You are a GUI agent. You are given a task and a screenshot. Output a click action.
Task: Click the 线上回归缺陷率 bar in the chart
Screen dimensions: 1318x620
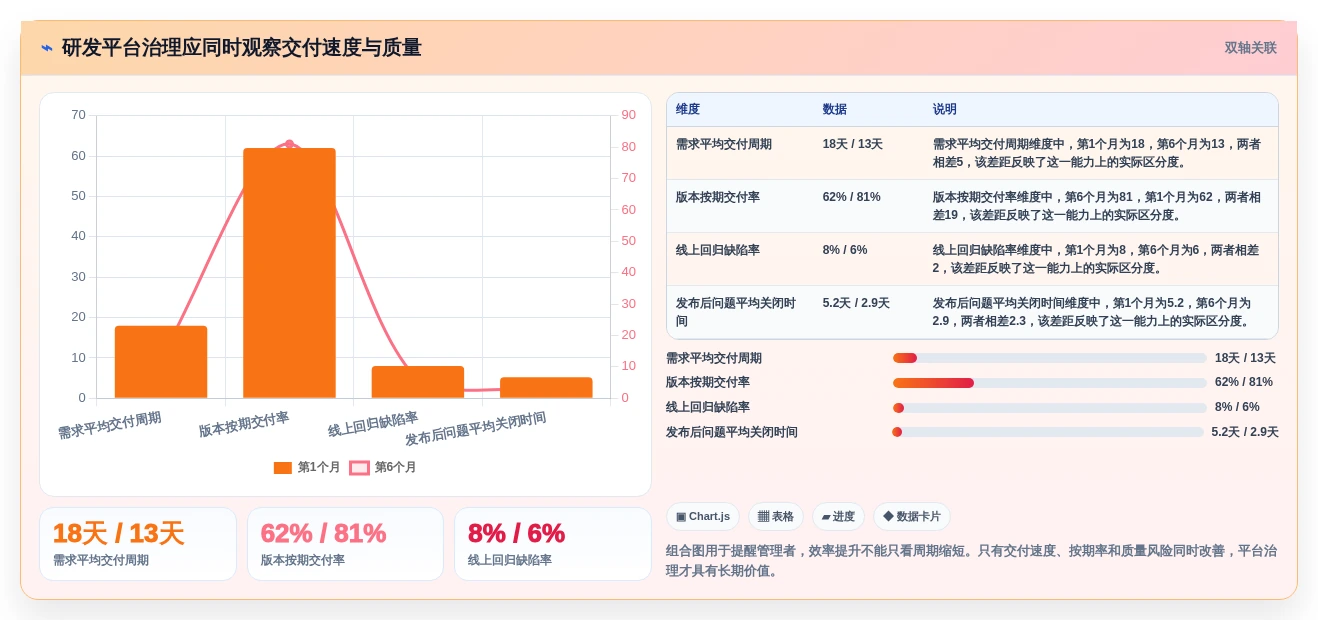tap(418, 382)
